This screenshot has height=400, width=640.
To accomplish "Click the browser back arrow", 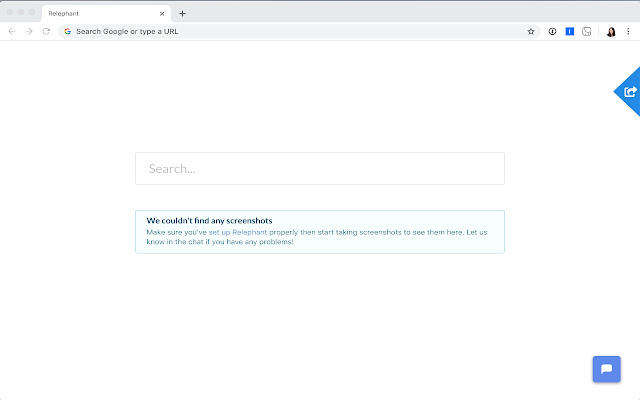I will coord(12,31).
